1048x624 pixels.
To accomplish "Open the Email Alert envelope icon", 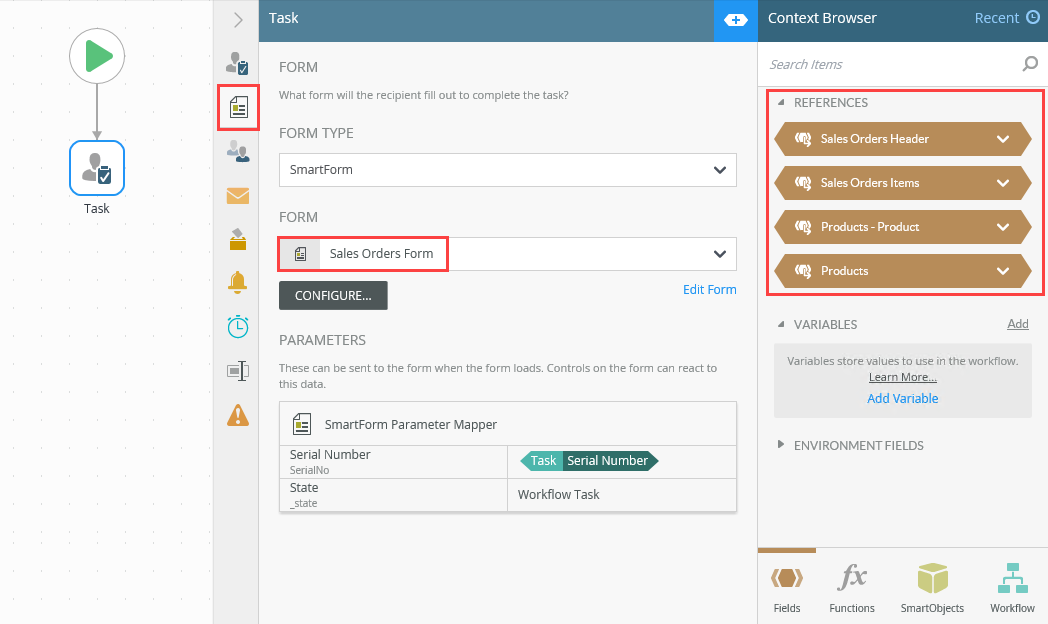I will [238, 195].
